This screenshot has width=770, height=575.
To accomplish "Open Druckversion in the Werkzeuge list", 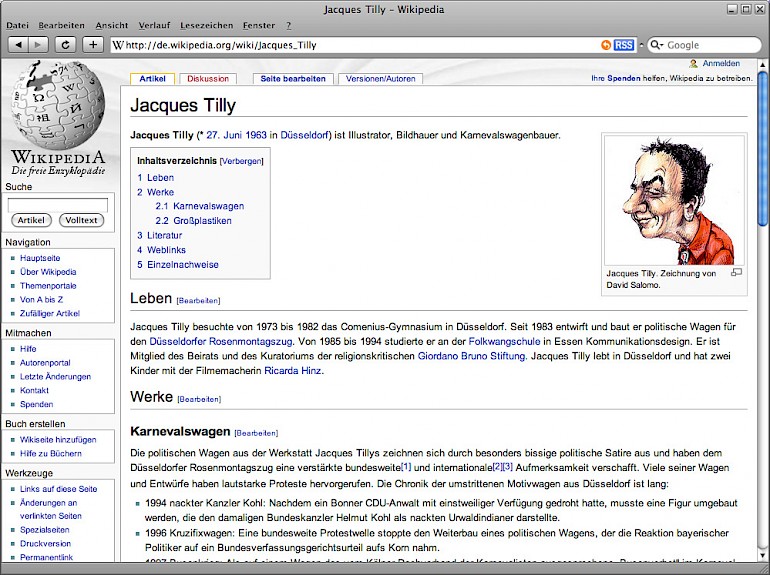I will 45,543.
